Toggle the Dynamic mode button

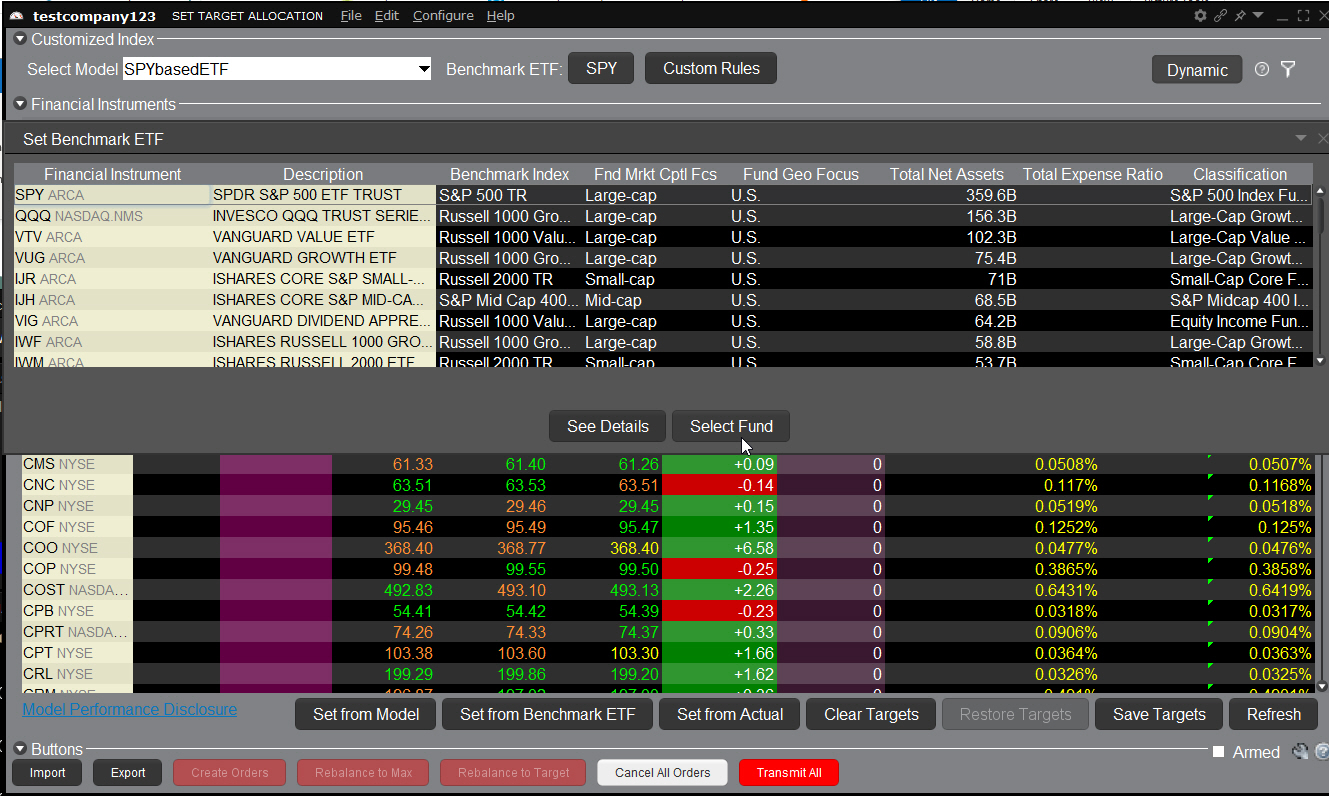tap(1197, 70)
